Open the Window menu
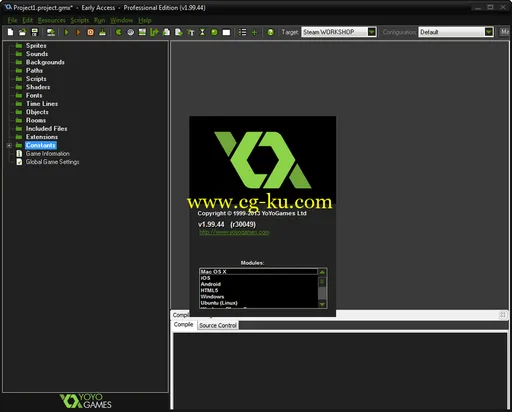The width and height of the screenshot is (512, 412). [121, 20]
